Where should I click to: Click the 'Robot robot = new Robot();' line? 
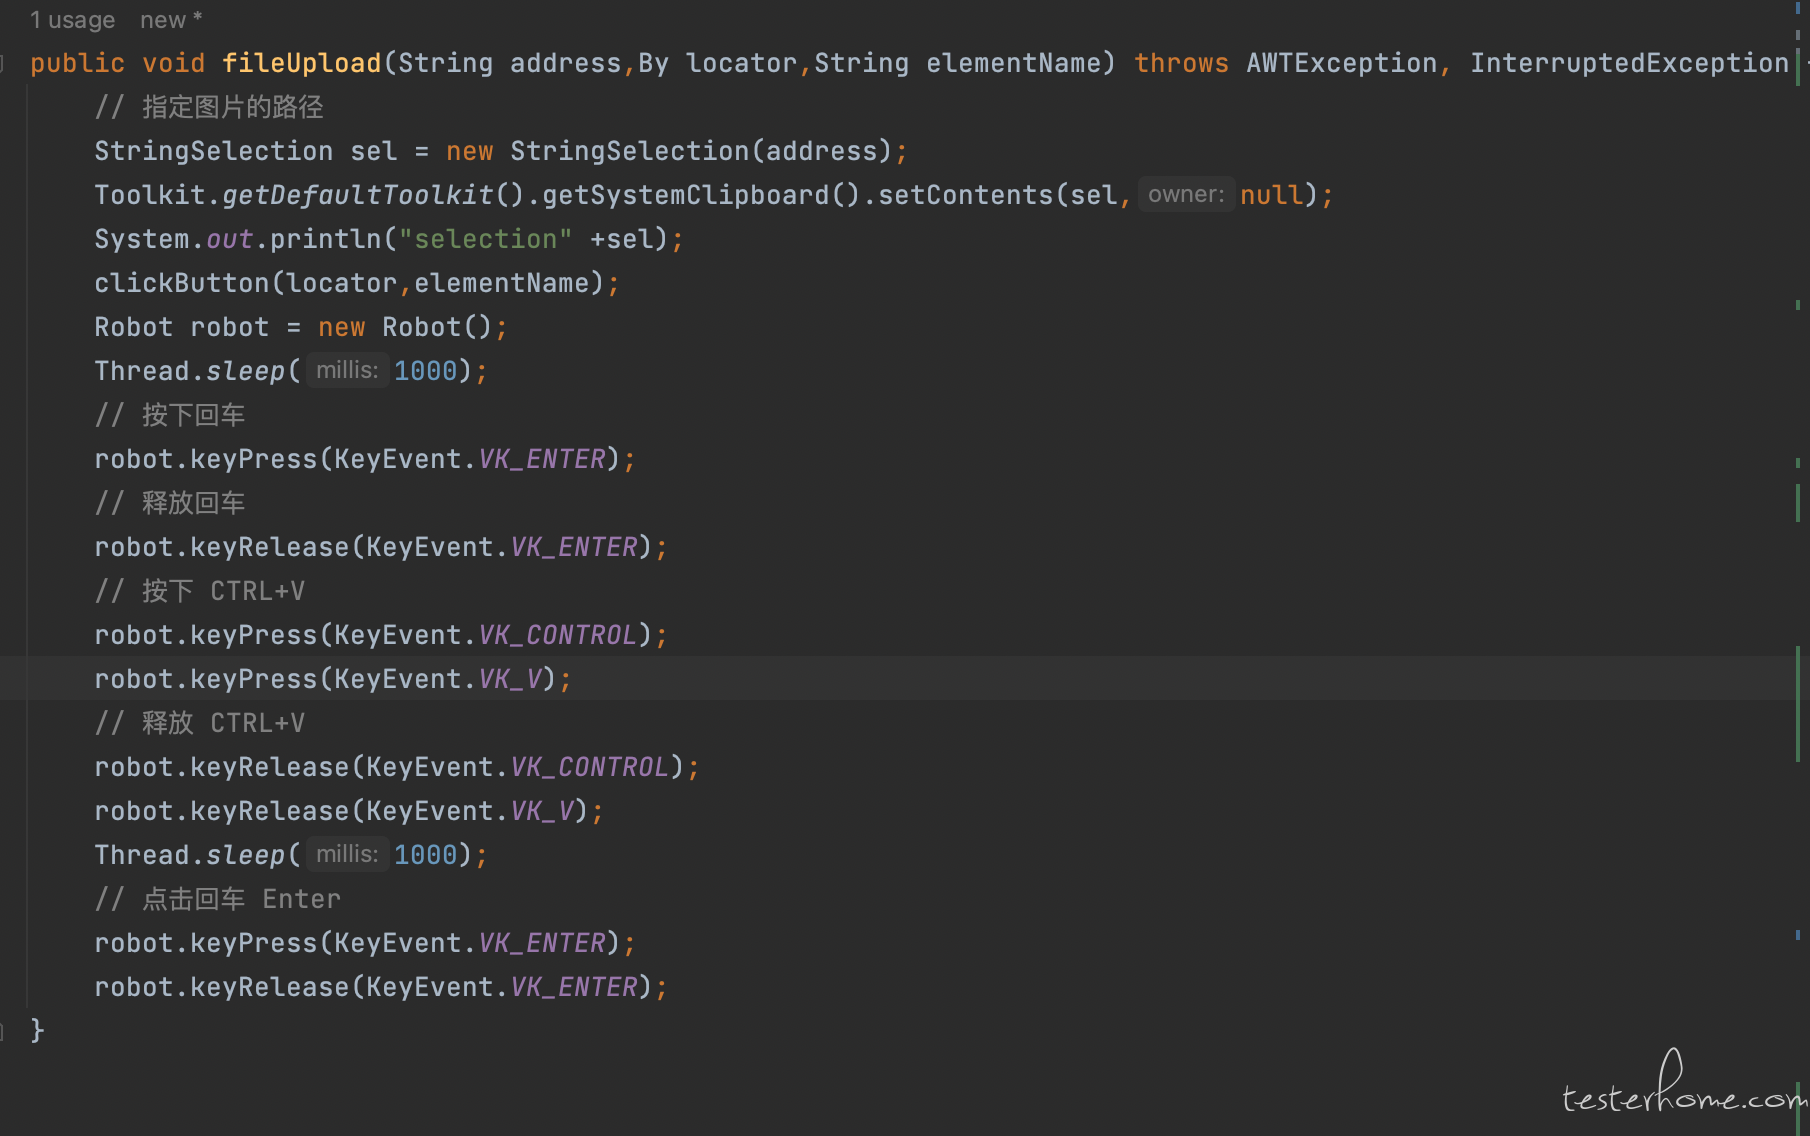tap(301, 327)
